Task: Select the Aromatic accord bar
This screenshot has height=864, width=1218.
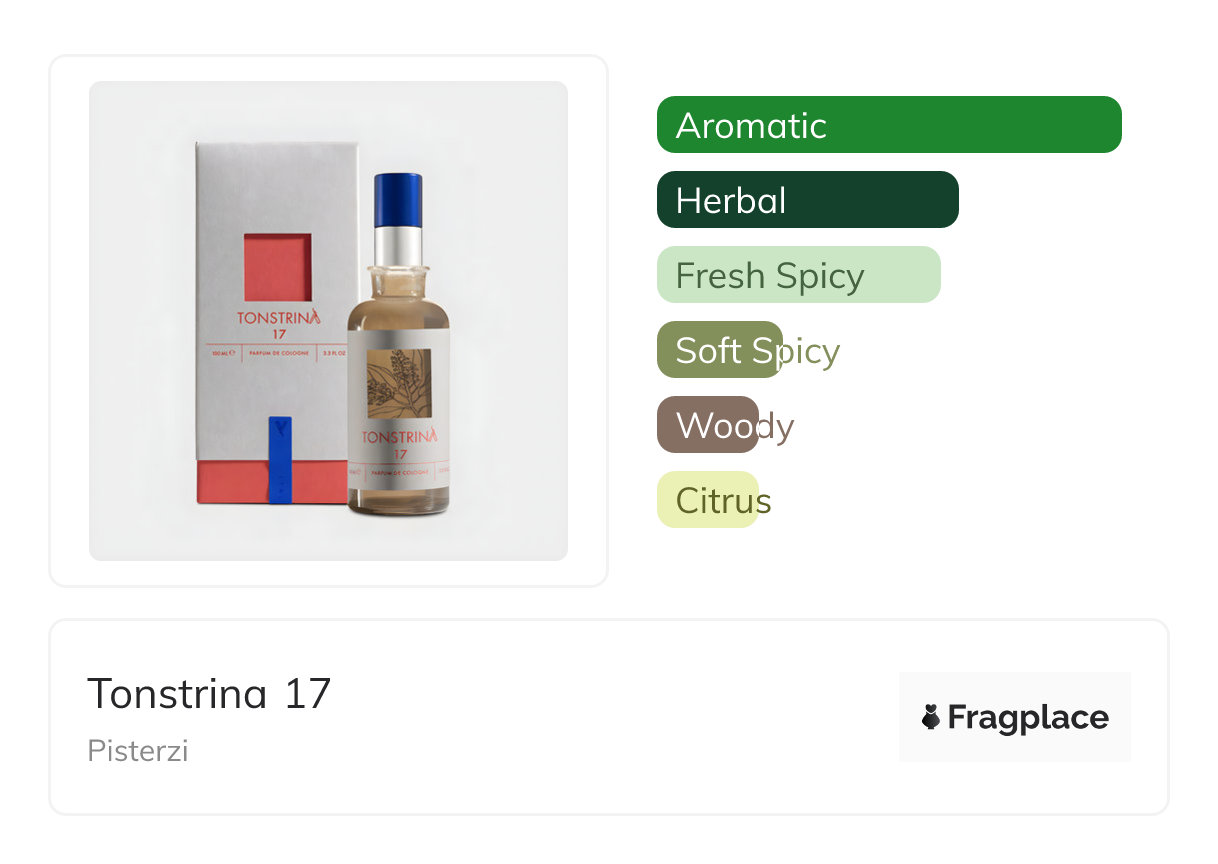Action: click(888, 125)
